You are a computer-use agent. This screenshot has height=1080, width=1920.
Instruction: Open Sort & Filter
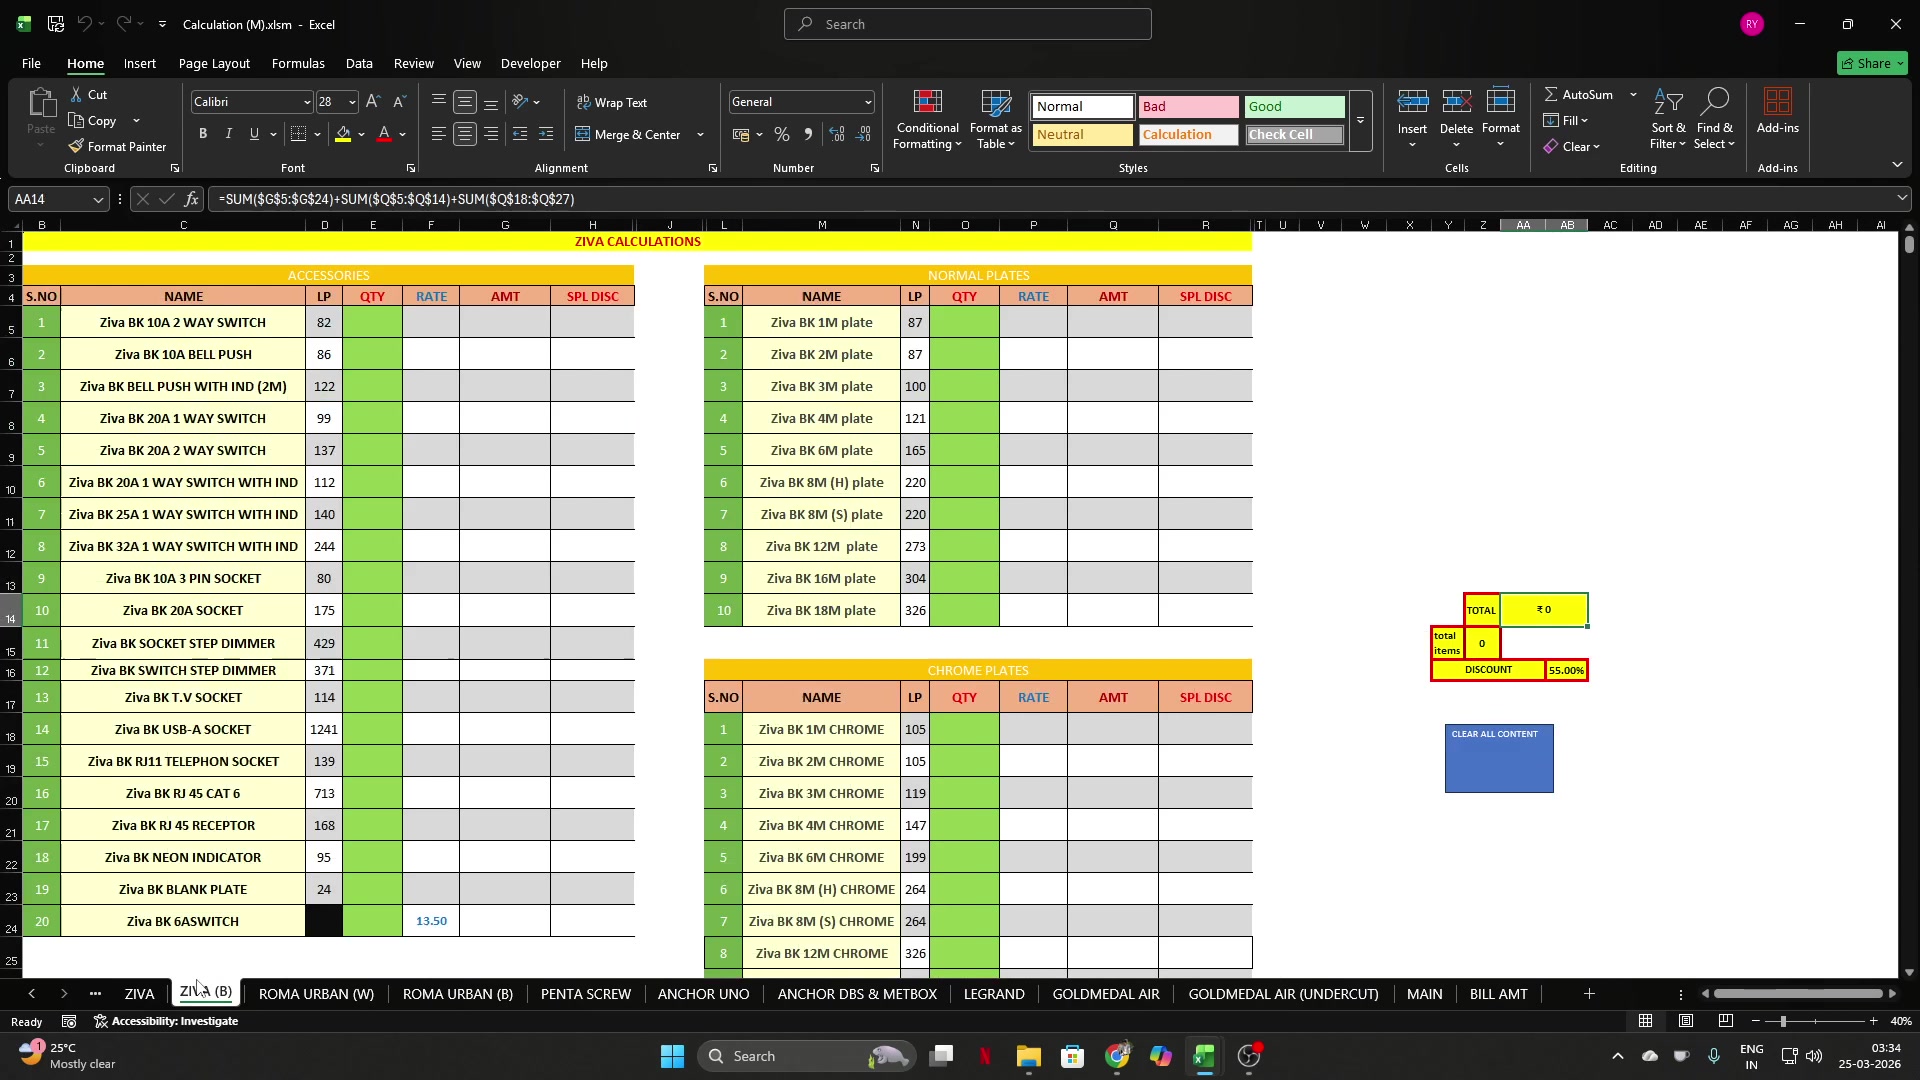[x=1668, y=119]
